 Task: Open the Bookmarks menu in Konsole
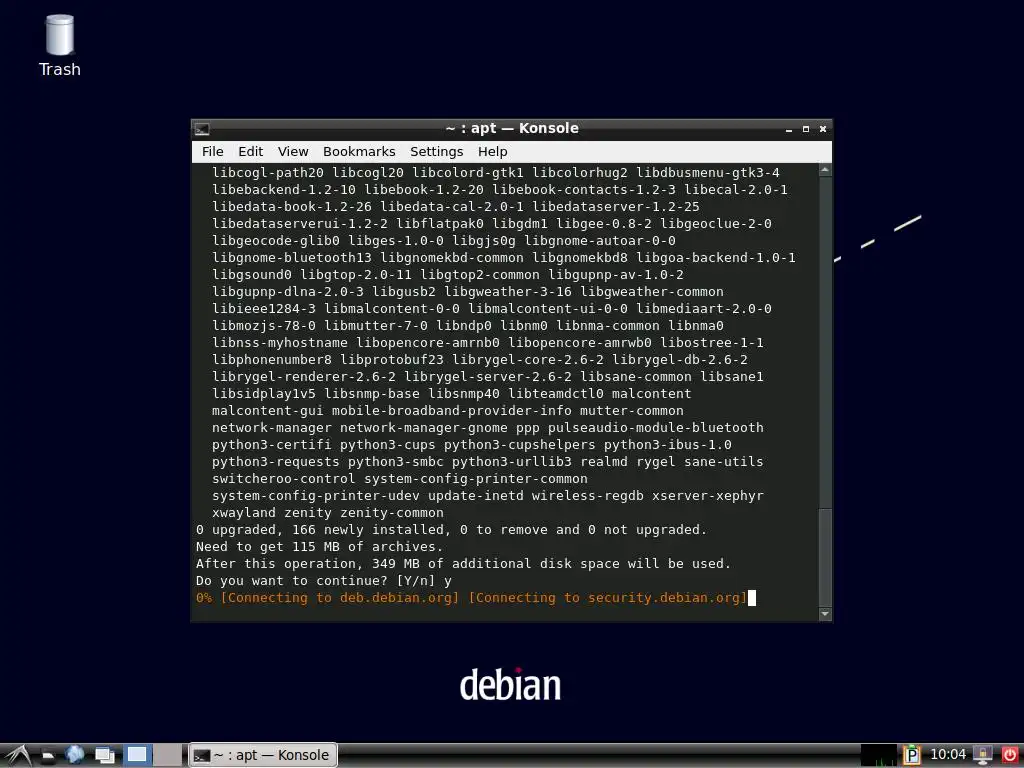[359, 152]
